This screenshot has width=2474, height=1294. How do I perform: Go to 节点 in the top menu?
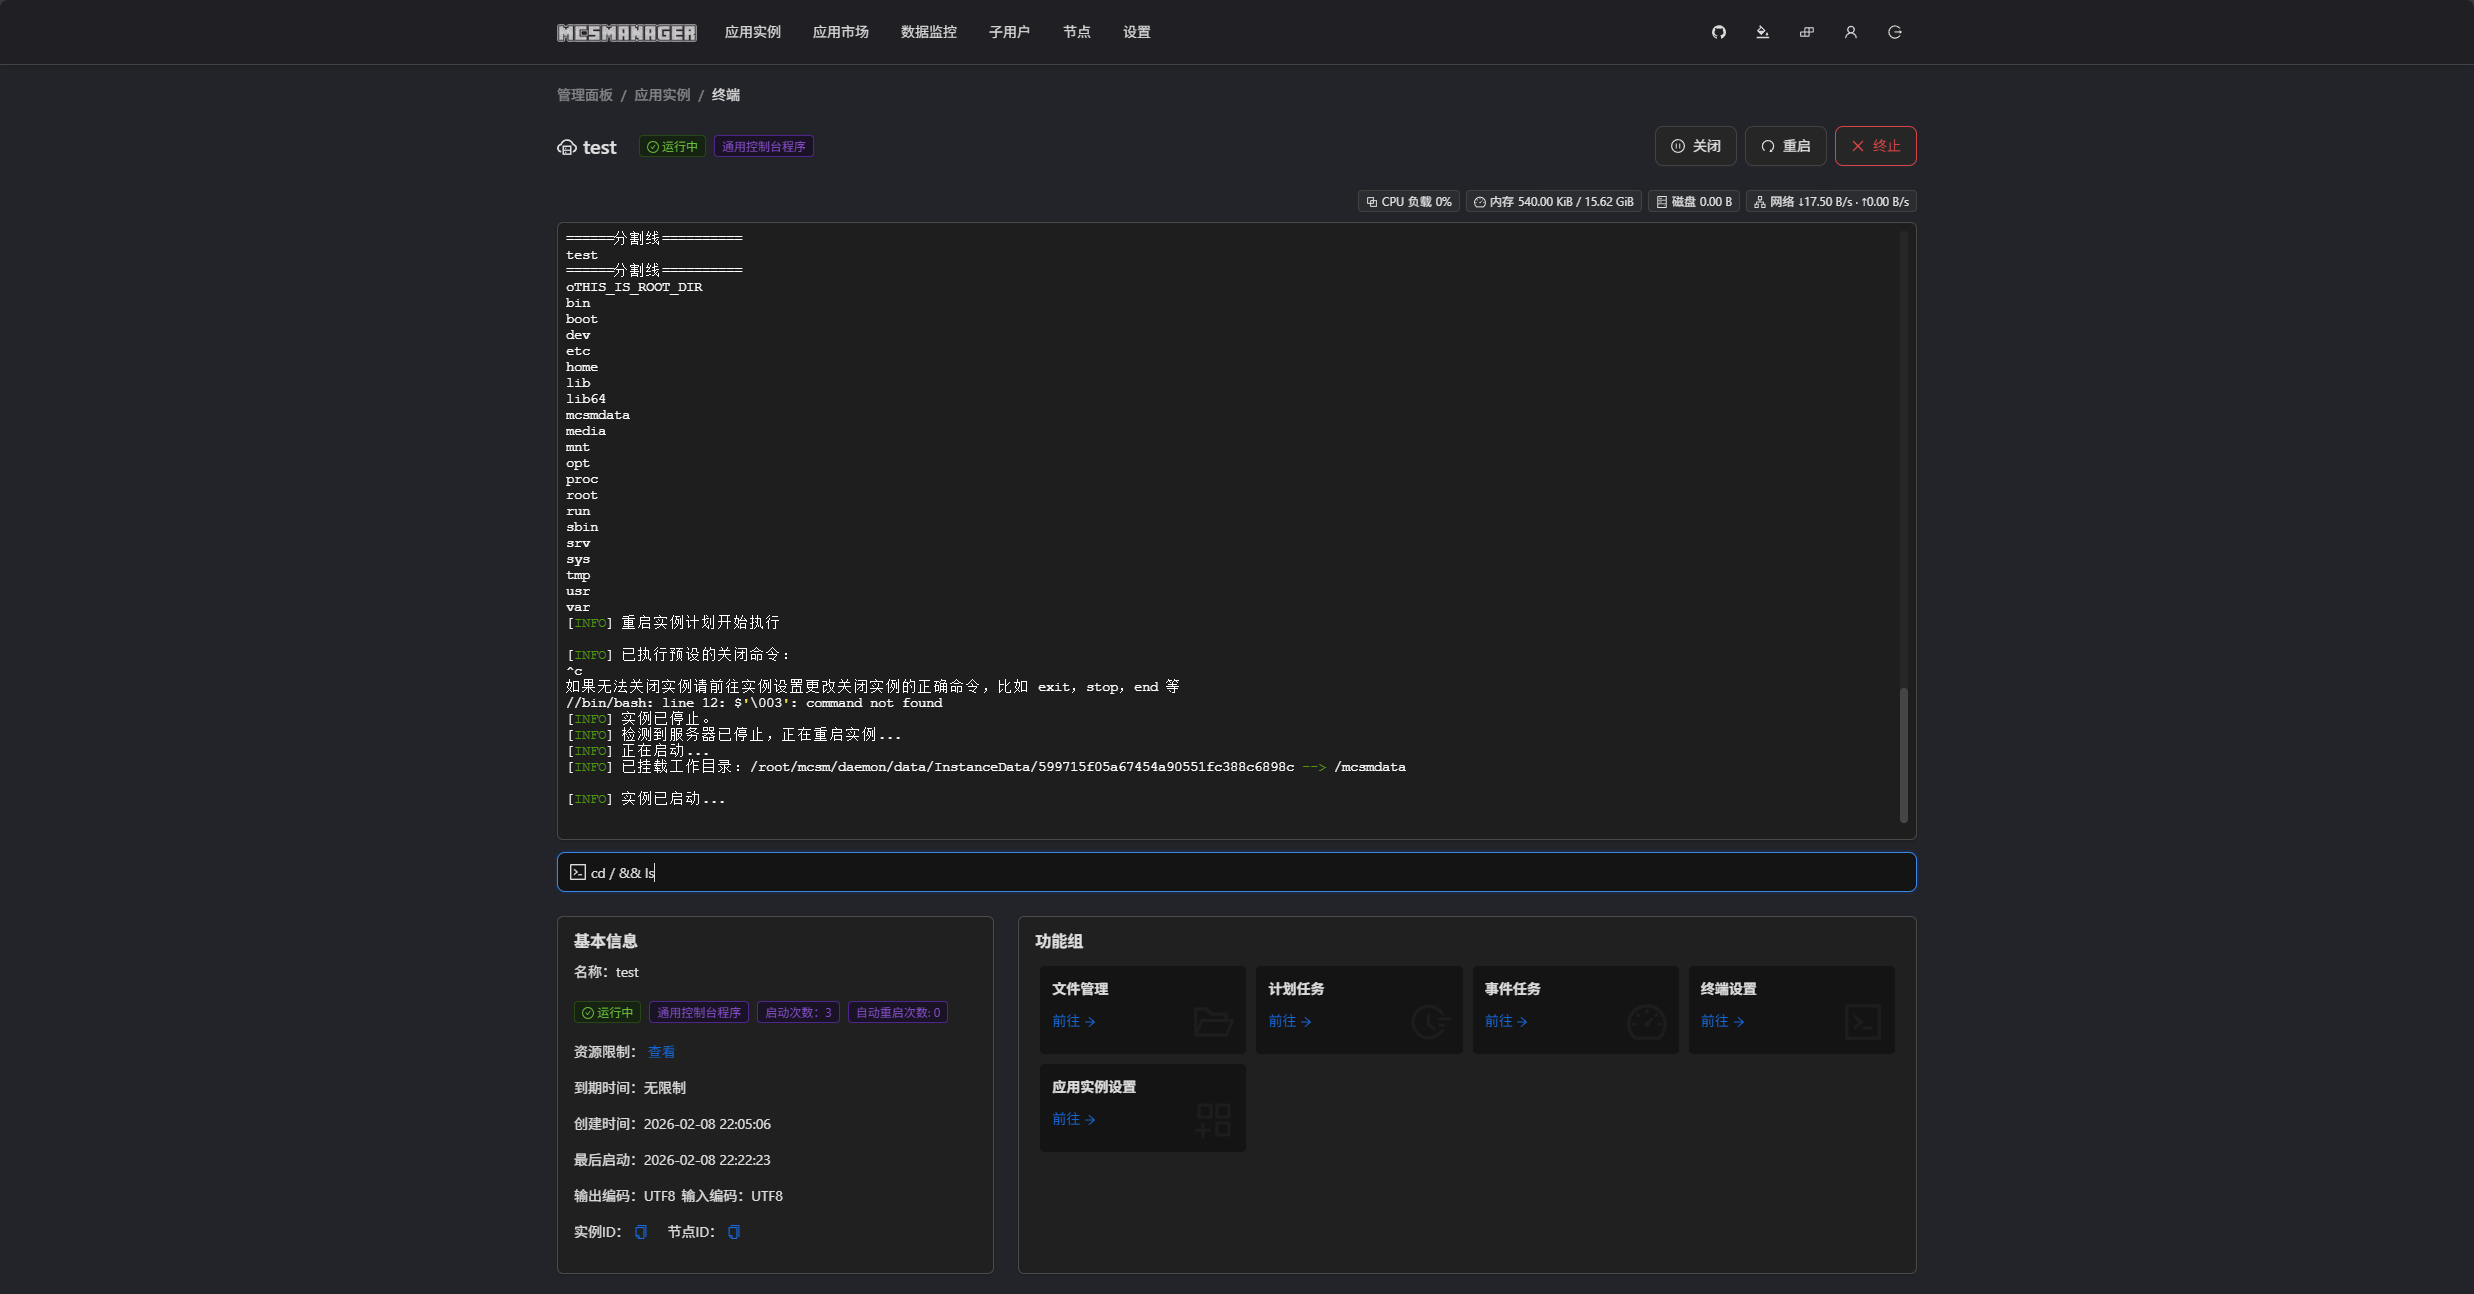[1076, 32]
